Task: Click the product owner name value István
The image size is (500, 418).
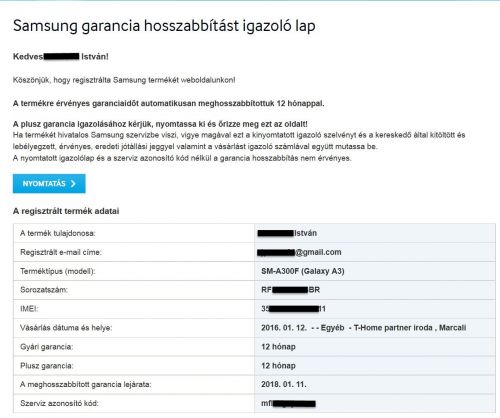Action: 287,233
